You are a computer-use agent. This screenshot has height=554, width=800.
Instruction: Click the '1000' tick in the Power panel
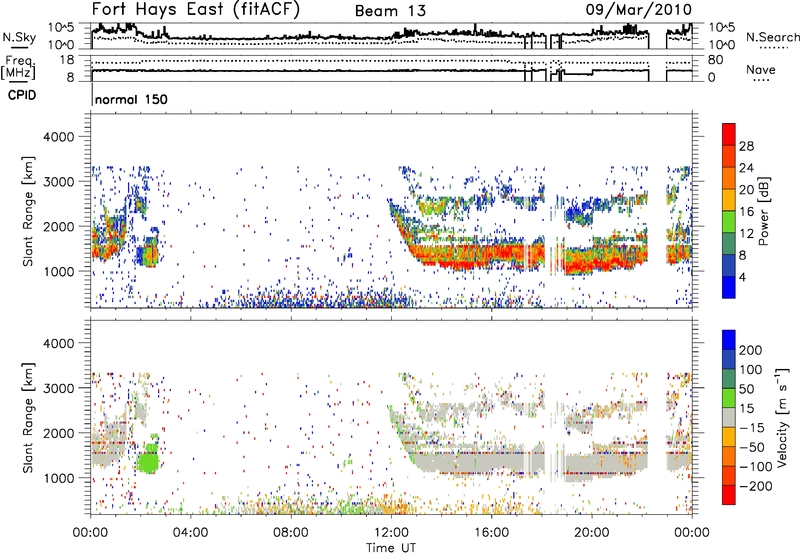pyautogui.click(x=58, y=271)
